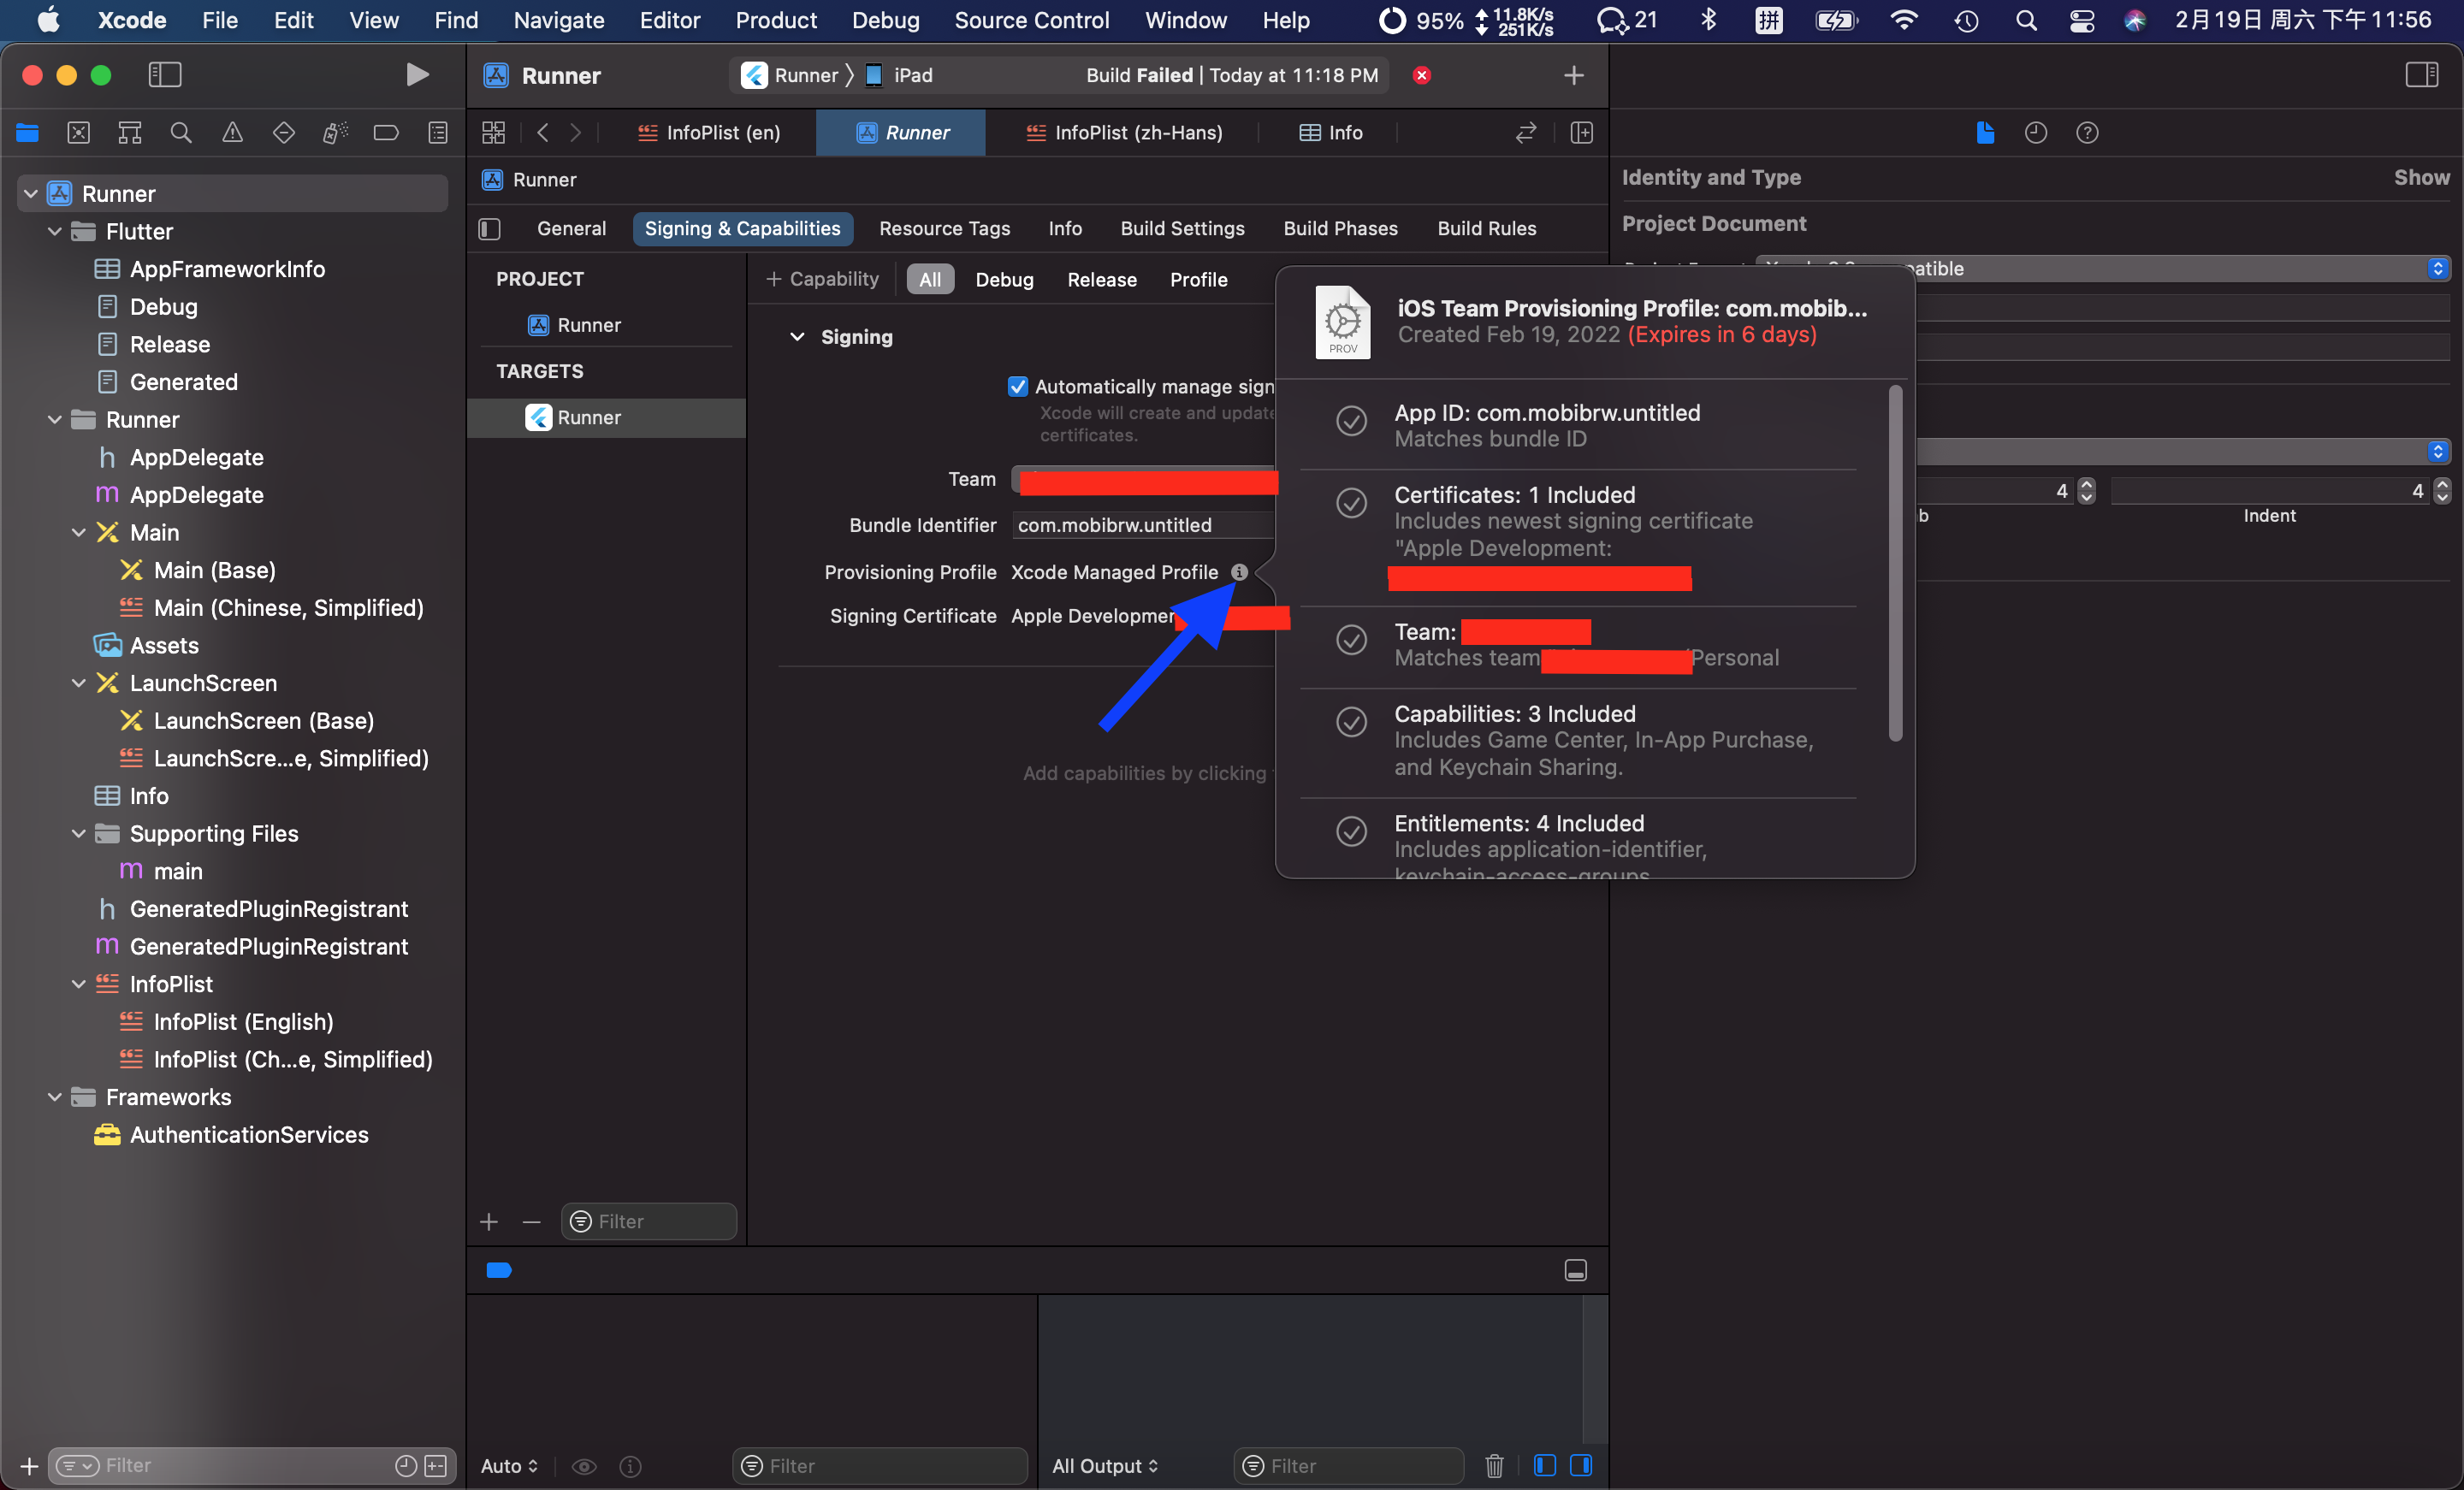Filter capabilities by Release

pyautogui.click(x=1101, y=280)
